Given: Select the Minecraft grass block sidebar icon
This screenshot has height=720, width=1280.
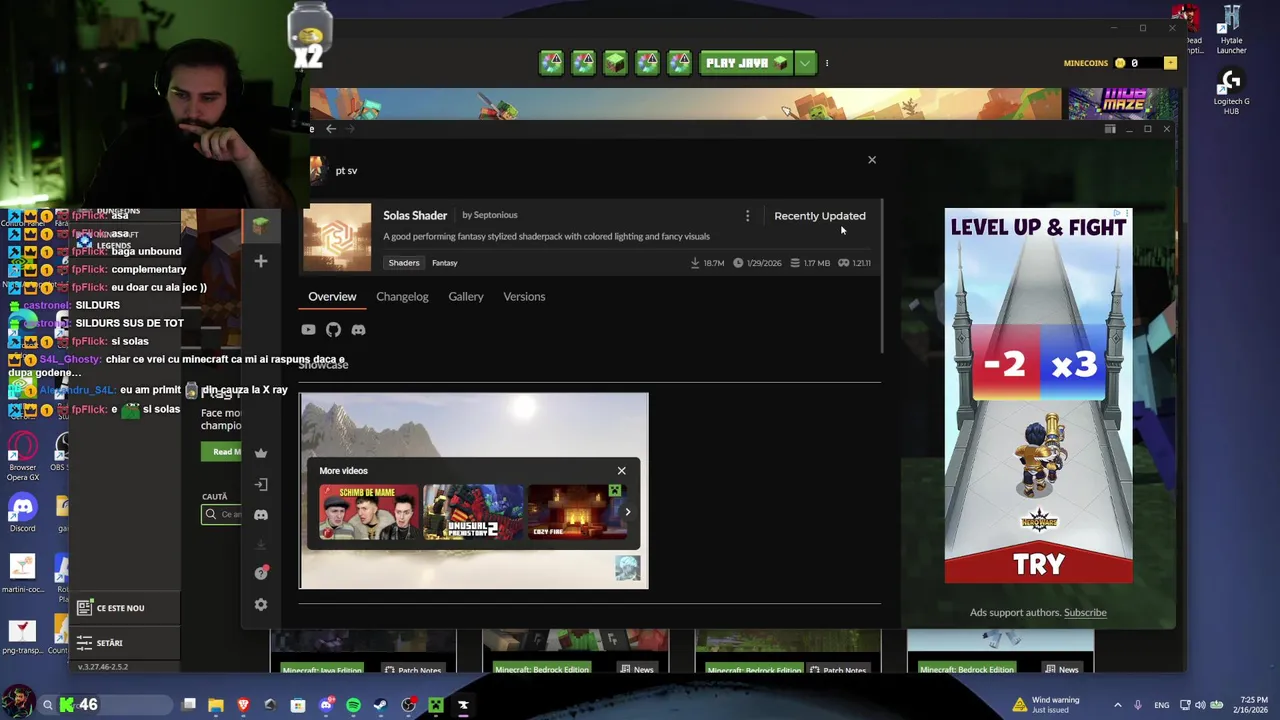Looking at the screenshot, I should coord(260,226).
